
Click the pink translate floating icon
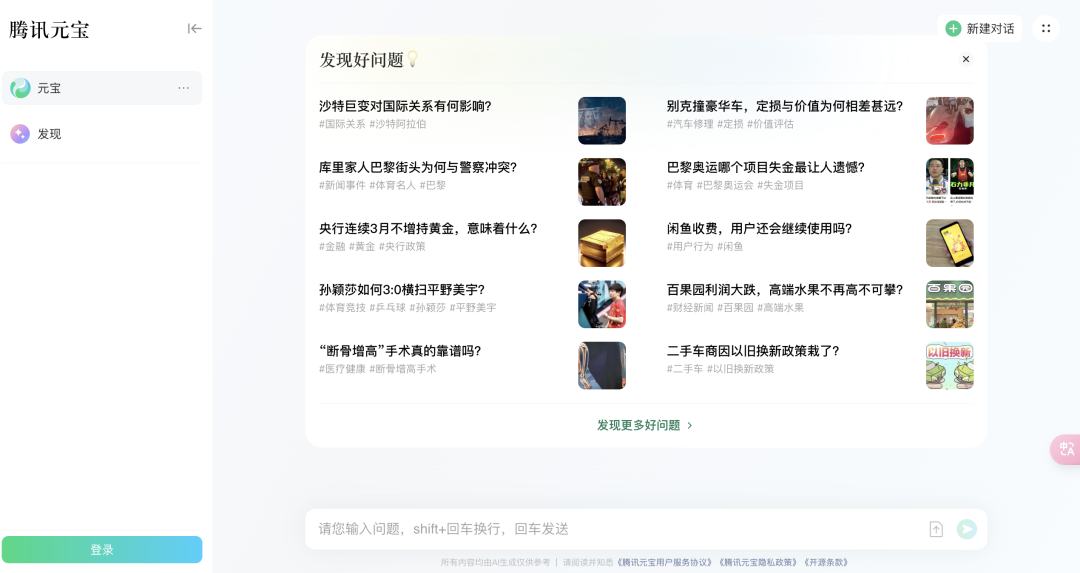click(1066, 449)
